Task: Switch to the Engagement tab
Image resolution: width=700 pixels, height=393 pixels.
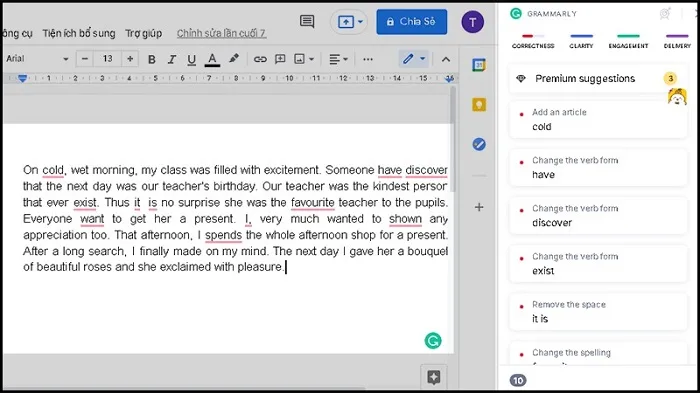Action: (628, 42)
